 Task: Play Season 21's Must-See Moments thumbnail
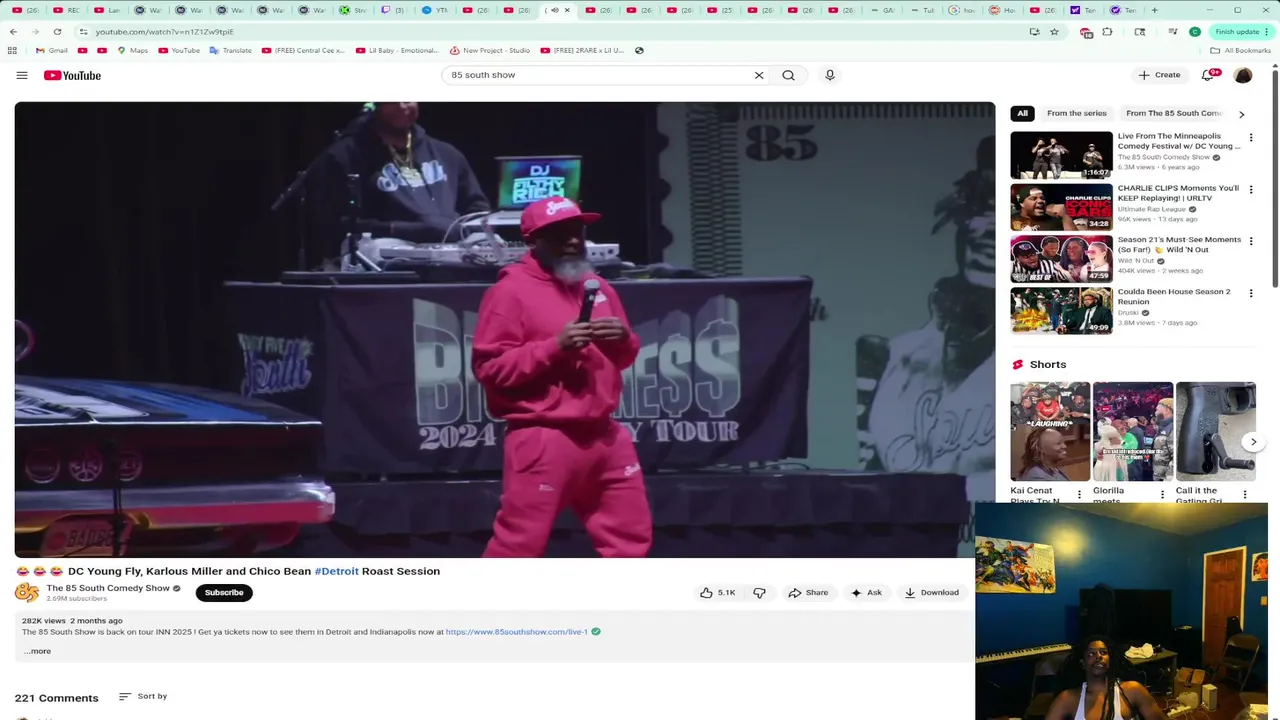[1061, 259]
